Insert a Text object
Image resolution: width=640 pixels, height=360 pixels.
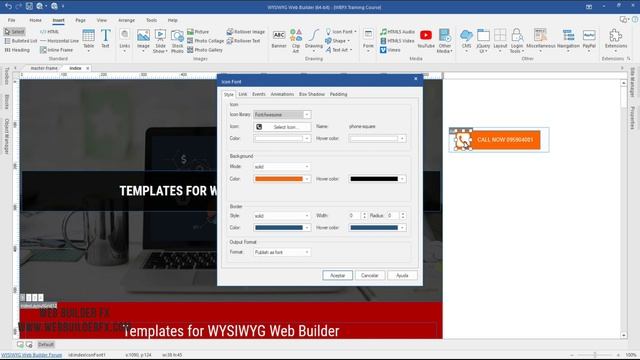point(105,39)
